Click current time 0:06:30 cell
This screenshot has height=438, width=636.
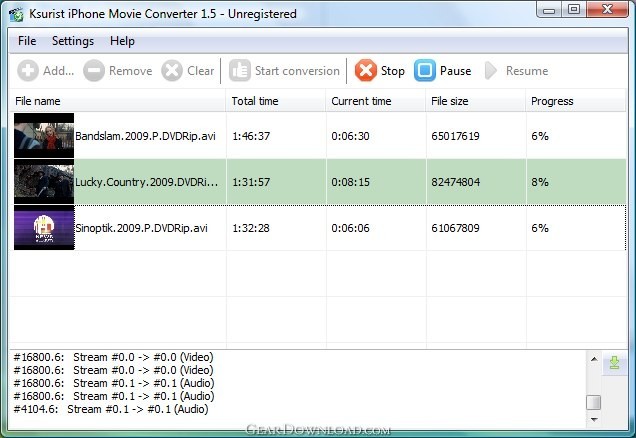click(350, 136)
